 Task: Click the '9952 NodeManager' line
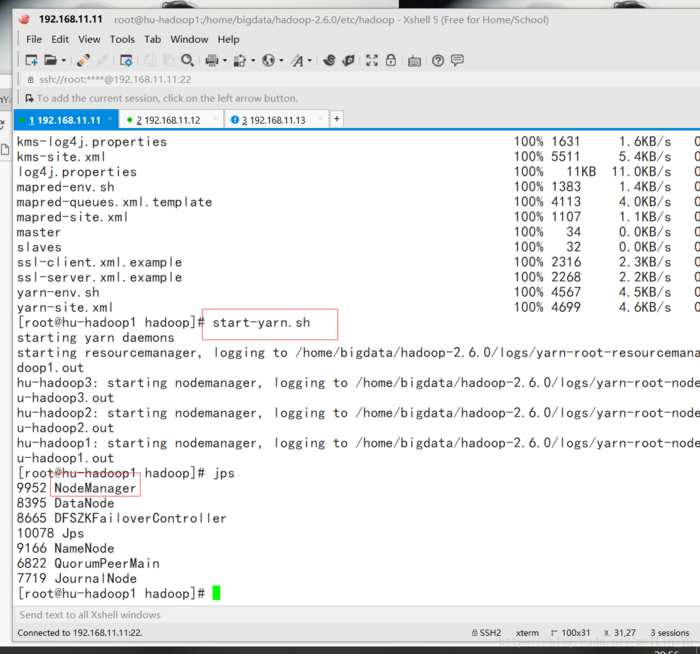click(76, 488)
